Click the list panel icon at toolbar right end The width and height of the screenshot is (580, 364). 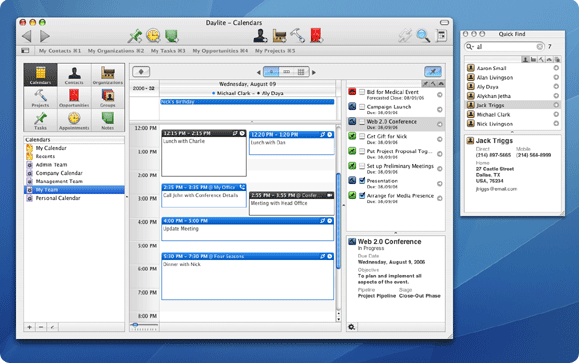coord(441,36)
